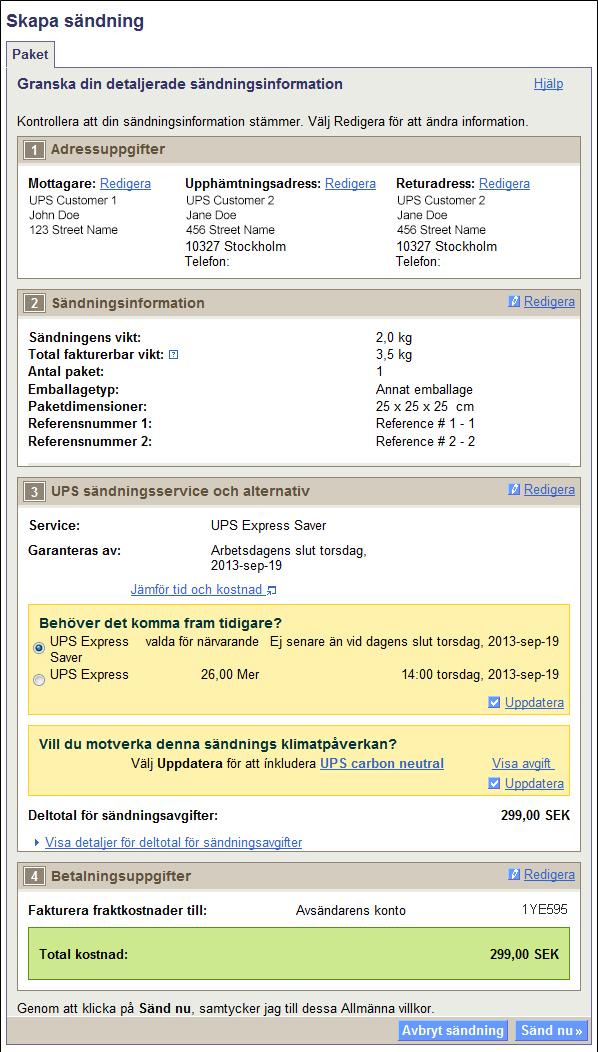Click the text UPS Express Saver beside Service
This screenshot has height=1052, width=598.
pos(268,525)
